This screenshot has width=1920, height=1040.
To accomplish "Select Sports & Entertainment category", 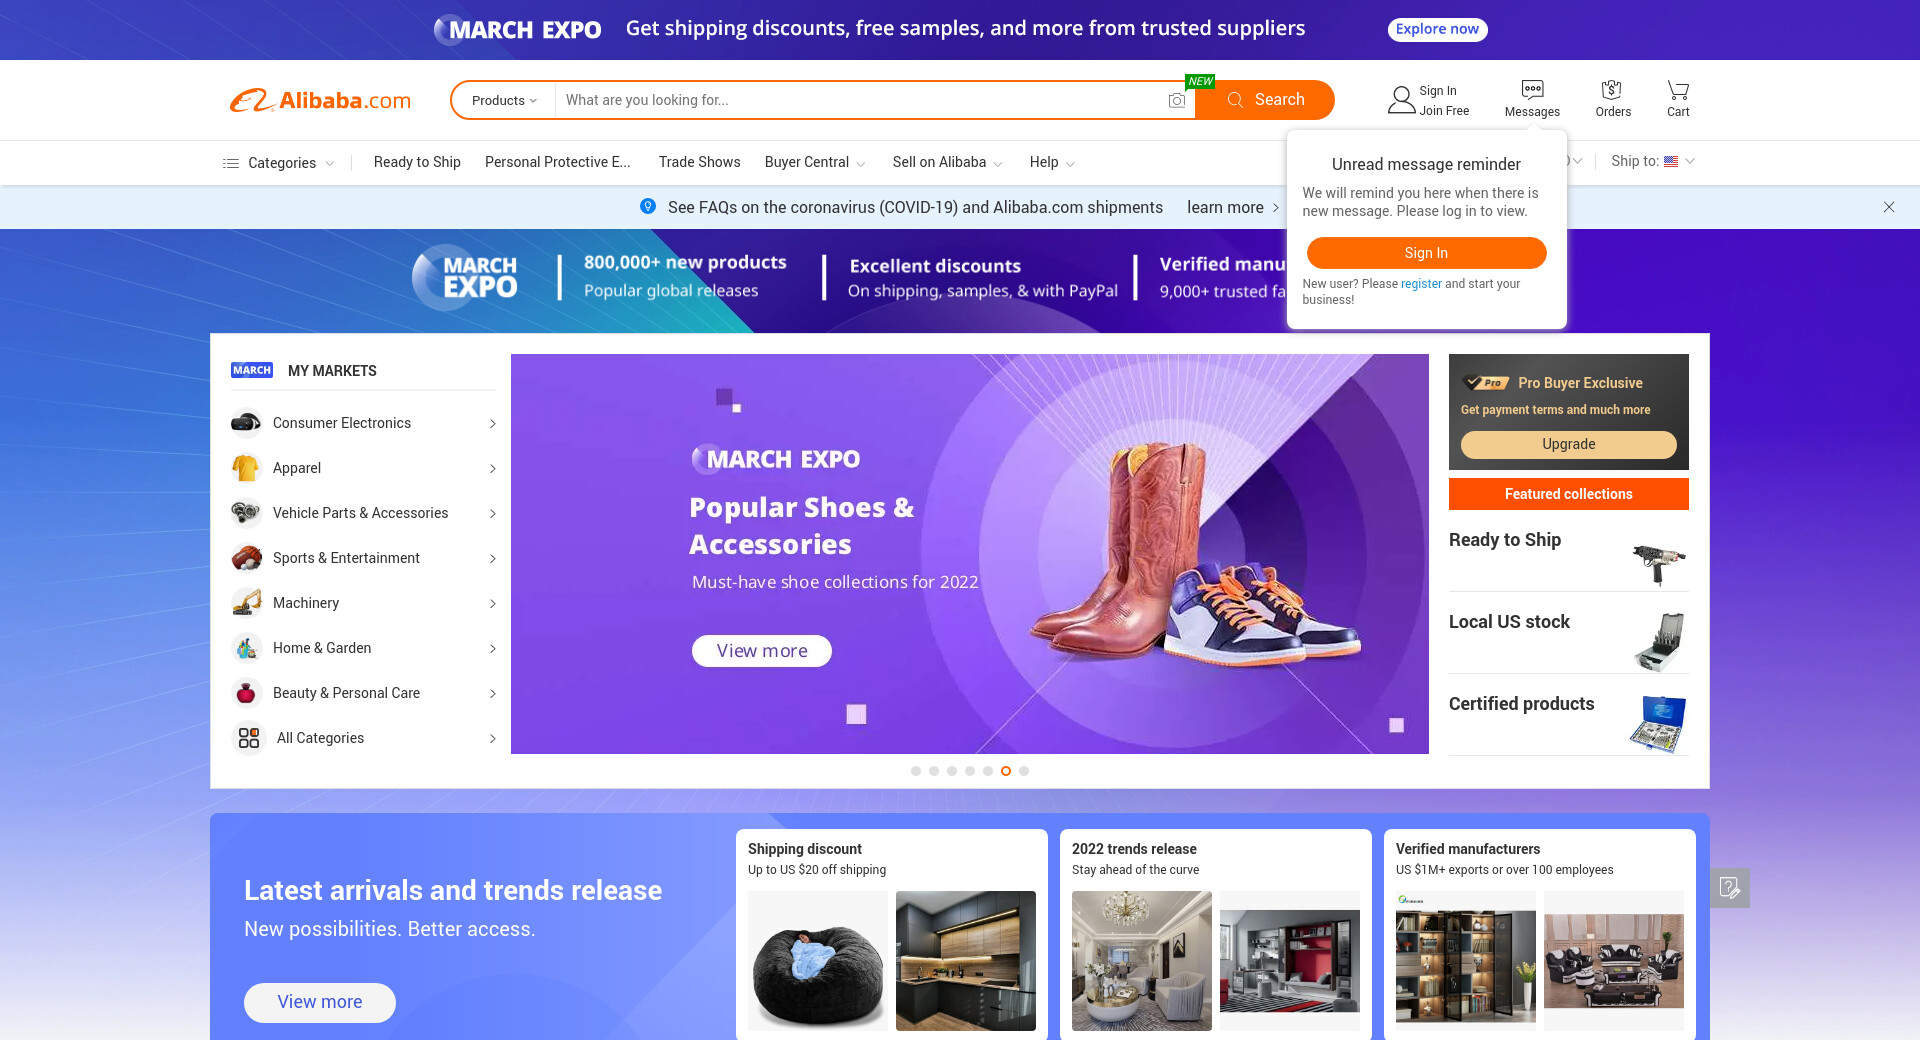I will click(346, 558).
